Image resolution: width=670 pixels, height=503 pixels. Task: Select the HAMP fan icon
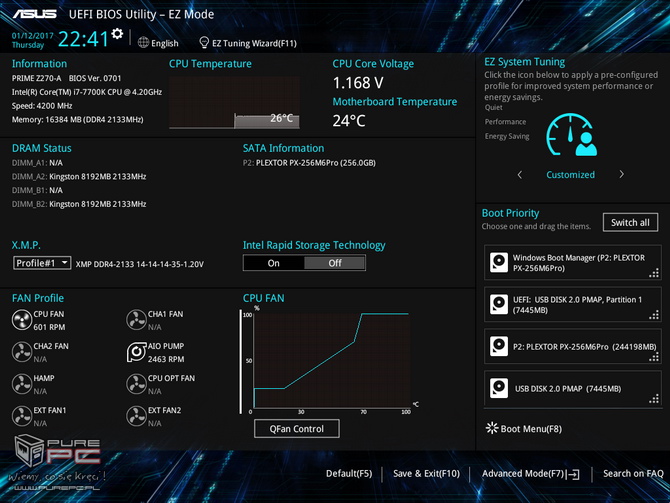coord(21,384)
